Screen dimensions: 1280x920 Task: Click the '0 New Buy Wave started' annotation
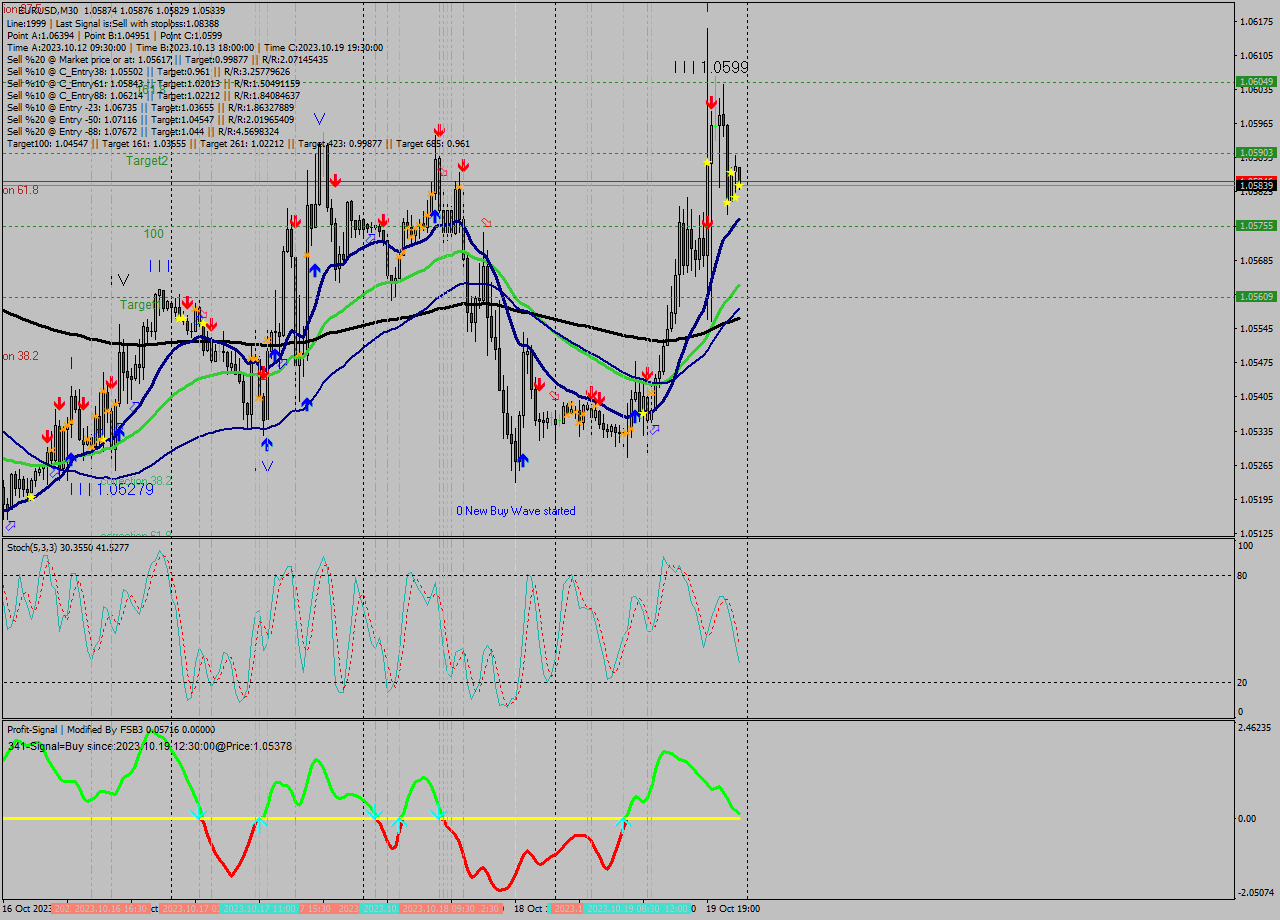pyautogui.click(x=516, y=511)
